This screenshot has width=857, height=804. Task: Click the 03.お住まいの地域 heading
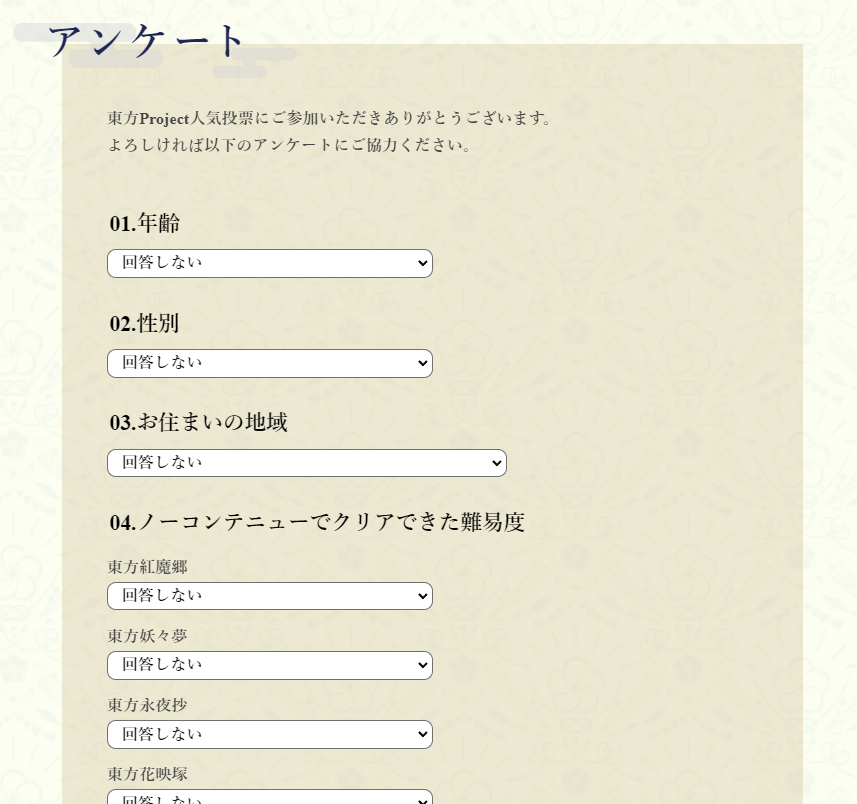pos(199,422)
